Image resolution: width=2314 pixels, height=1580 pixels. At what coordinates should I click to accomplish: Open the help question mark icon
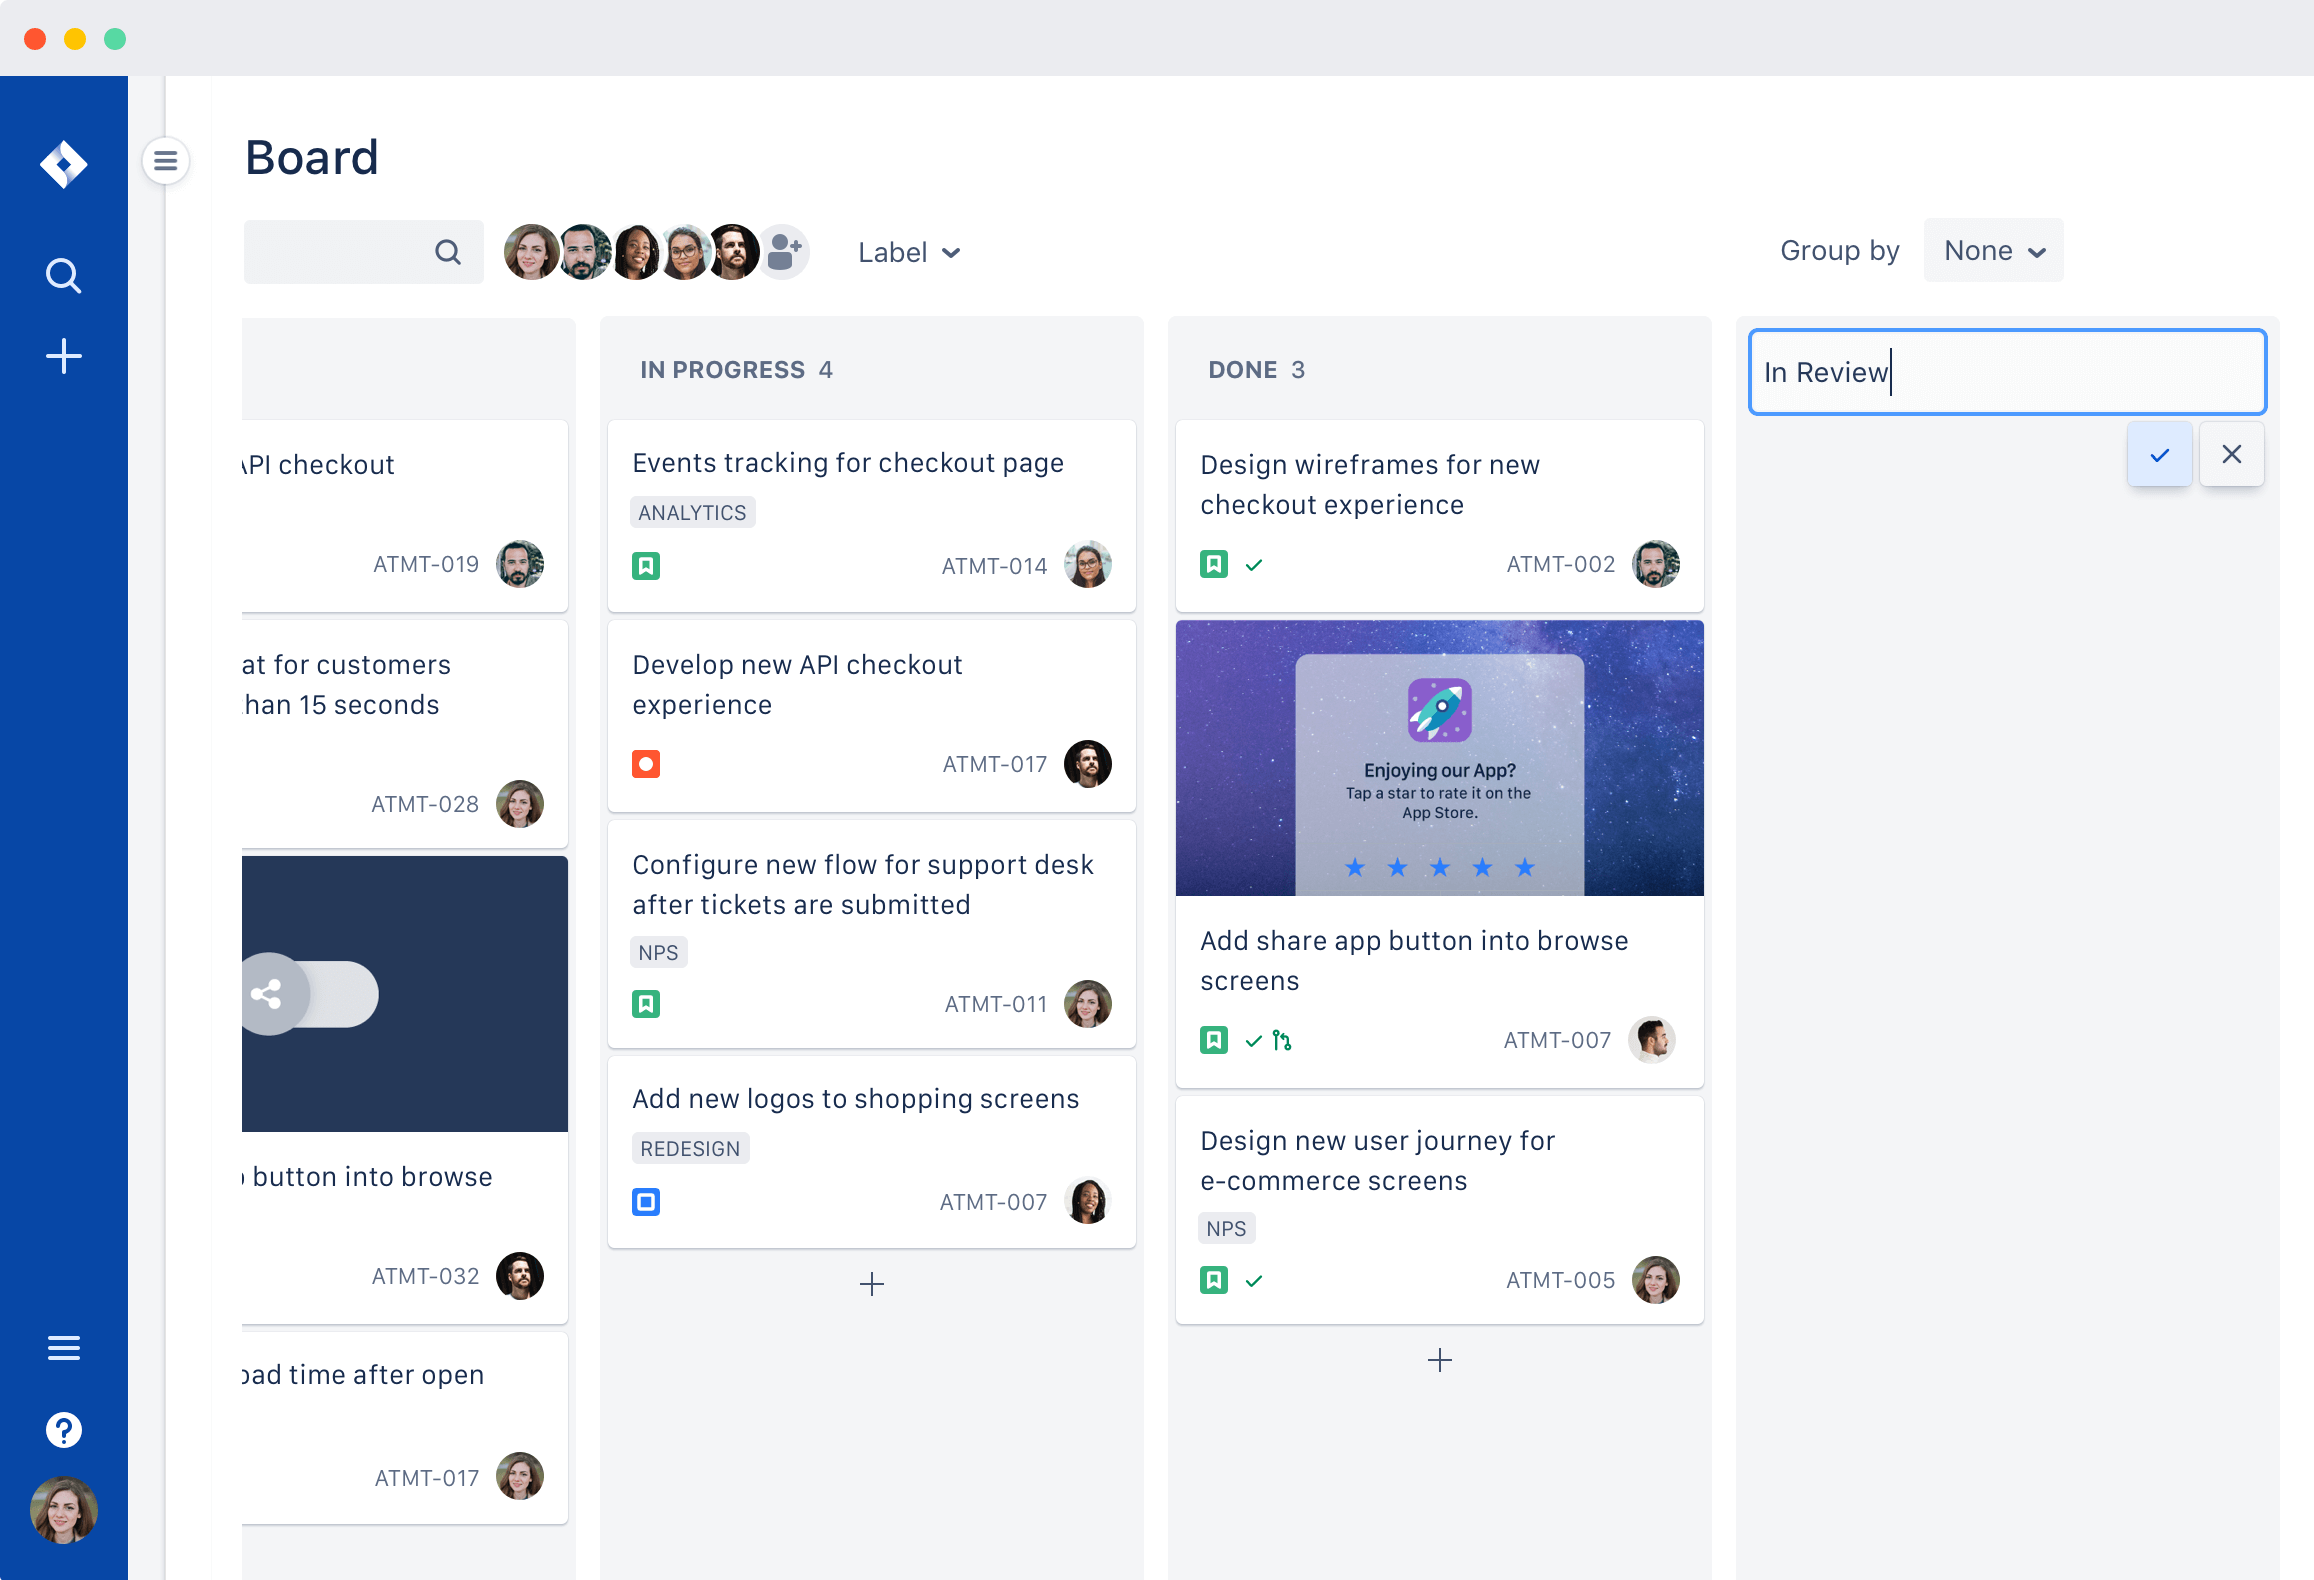click(x=64, y=1429)
